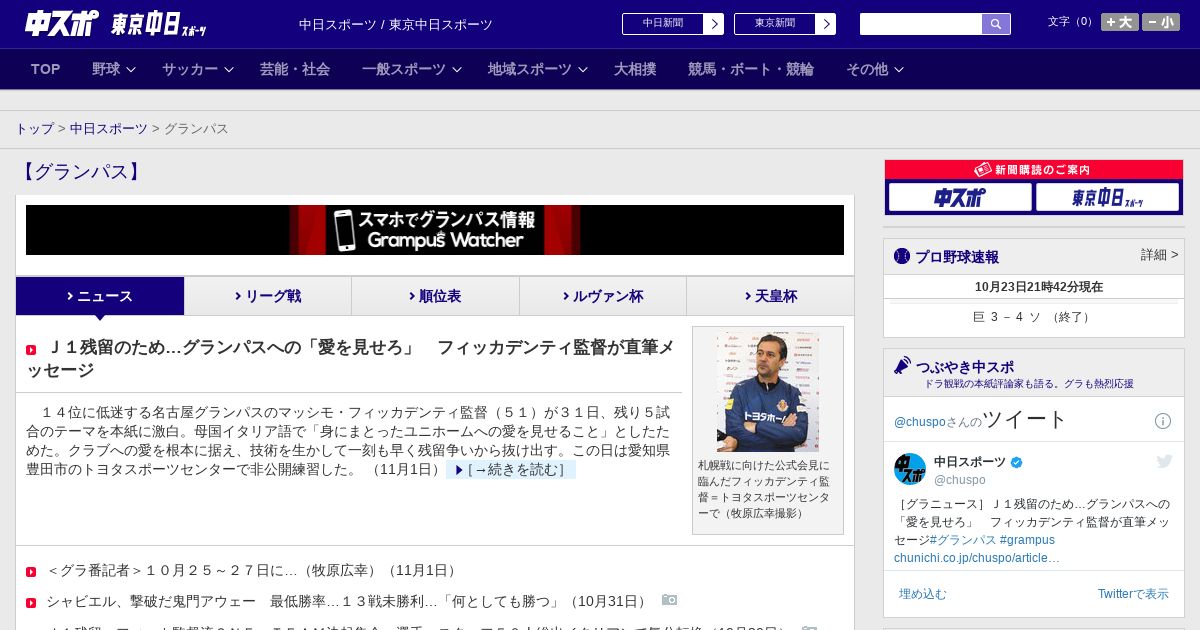
Task: Expand chevron next to 一般スポーツ
Action: (x=457, y=69)
